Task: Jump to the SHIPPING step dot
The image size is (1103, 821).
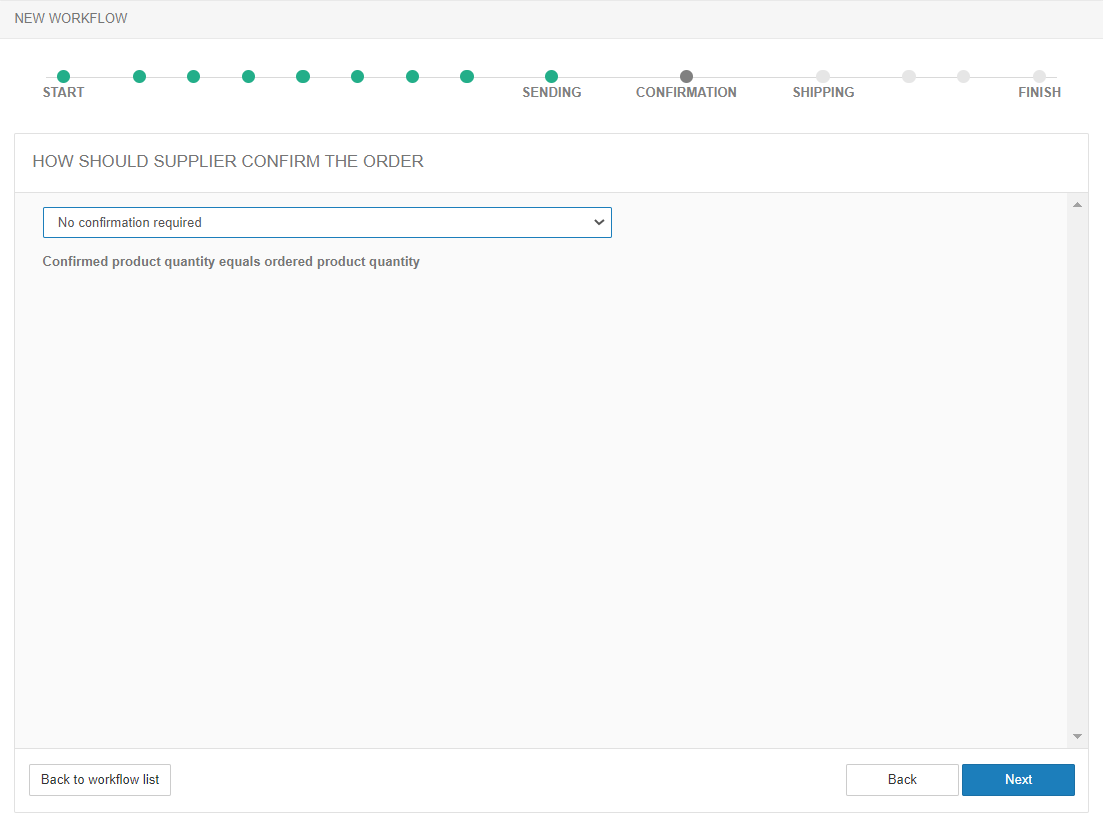Action: pos(823,77)
